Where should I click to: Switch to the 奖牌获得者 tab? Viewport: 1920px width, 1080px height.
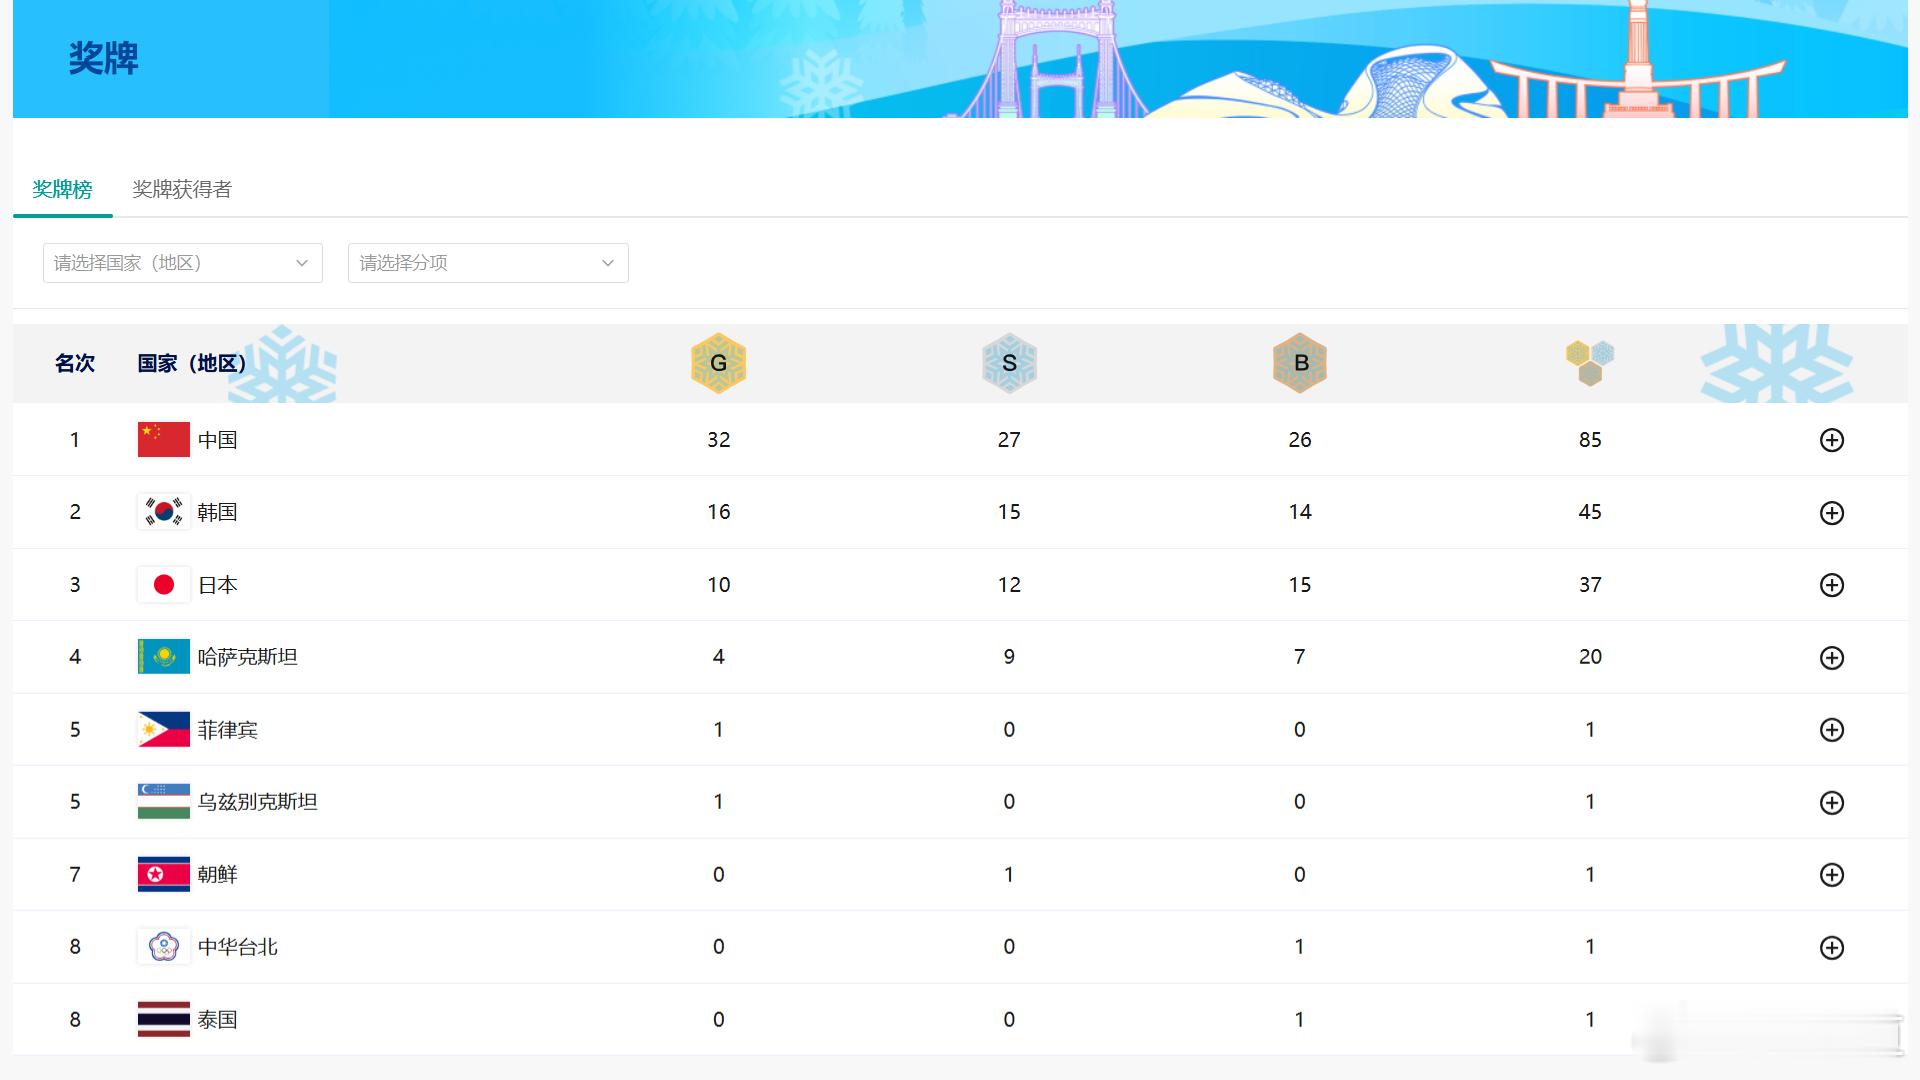182,189
